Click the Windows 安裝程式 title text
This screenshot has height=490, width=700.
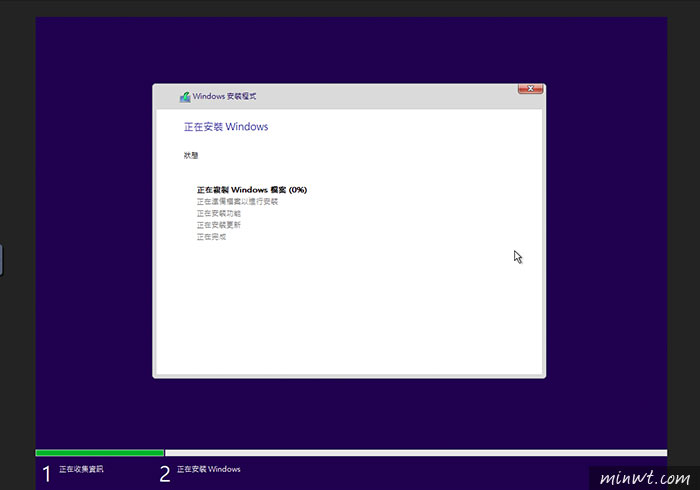point(224,96)
